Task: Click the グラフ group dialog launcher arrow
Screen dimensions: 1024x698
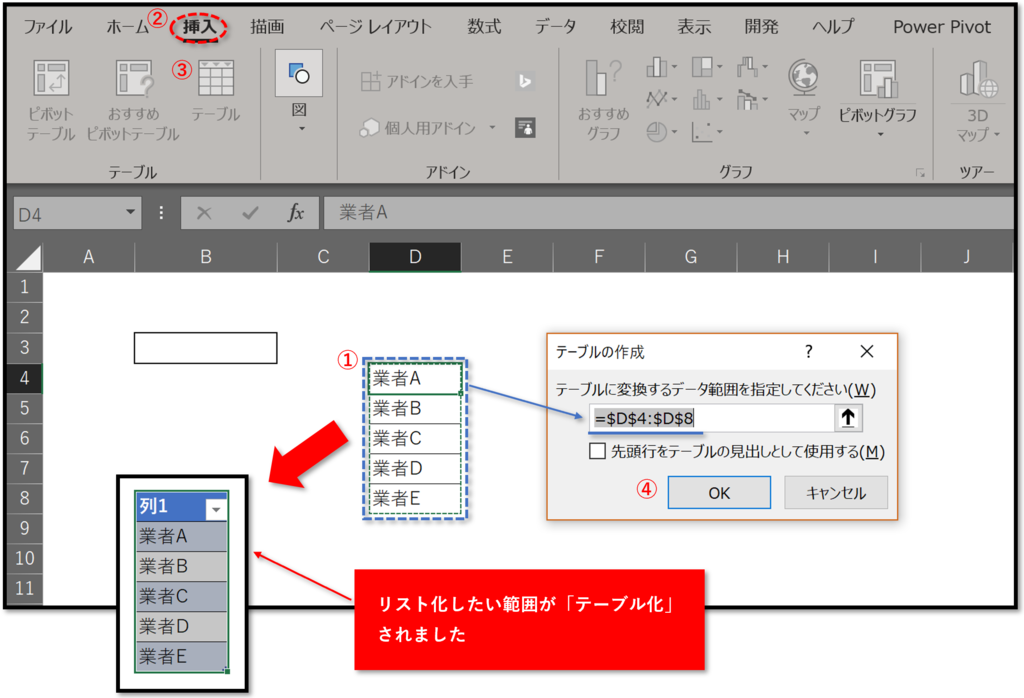Action: coord(919,171)
